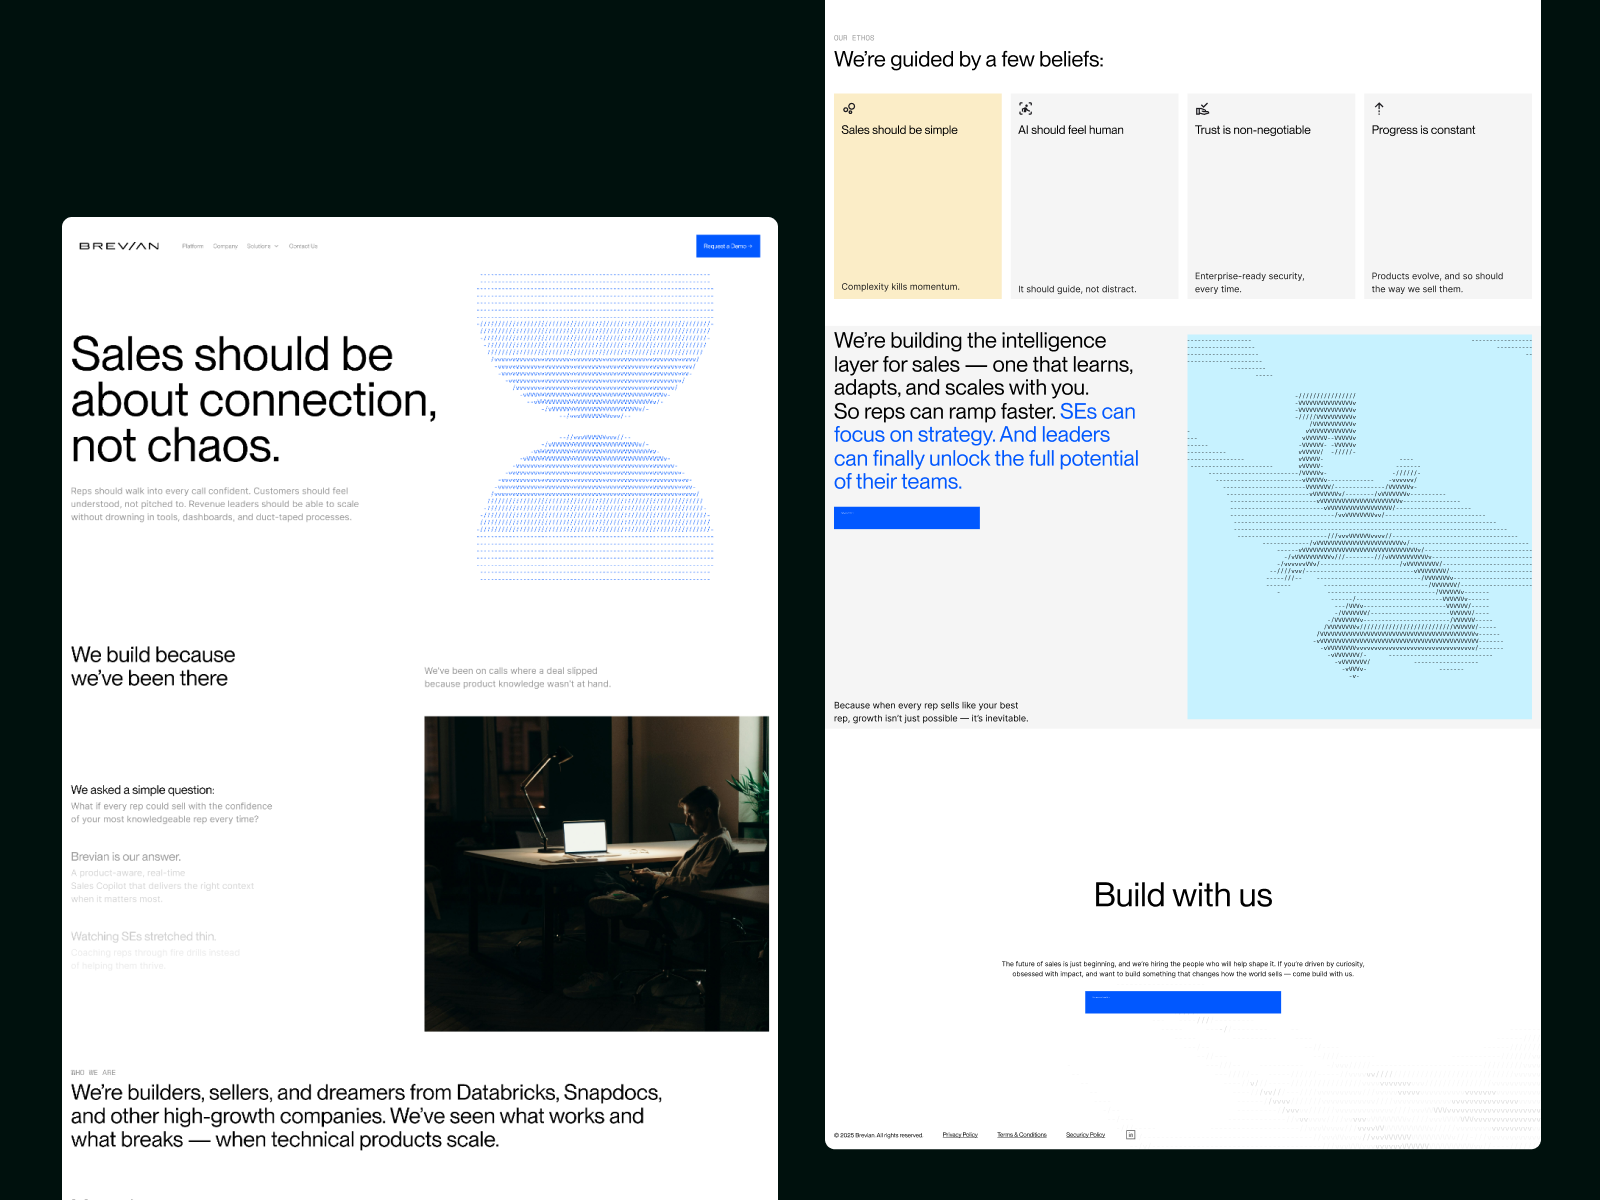This screenshot has height=1200, width=1600.
Task: Click the photo of person at laptop
Action: [x=596, y=873]
